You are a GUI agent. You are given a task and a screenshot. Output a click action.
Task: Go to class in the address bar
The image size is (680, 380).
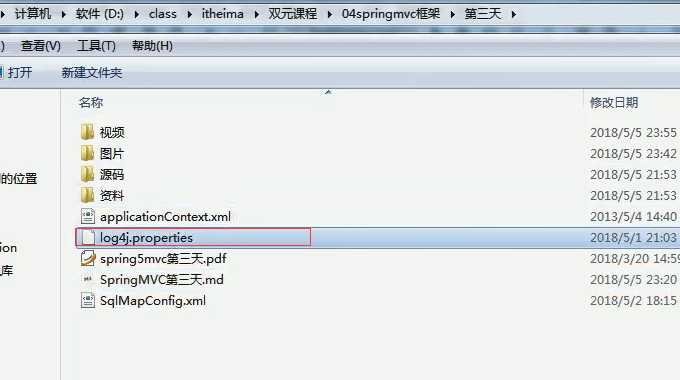(x=163, y=14)
